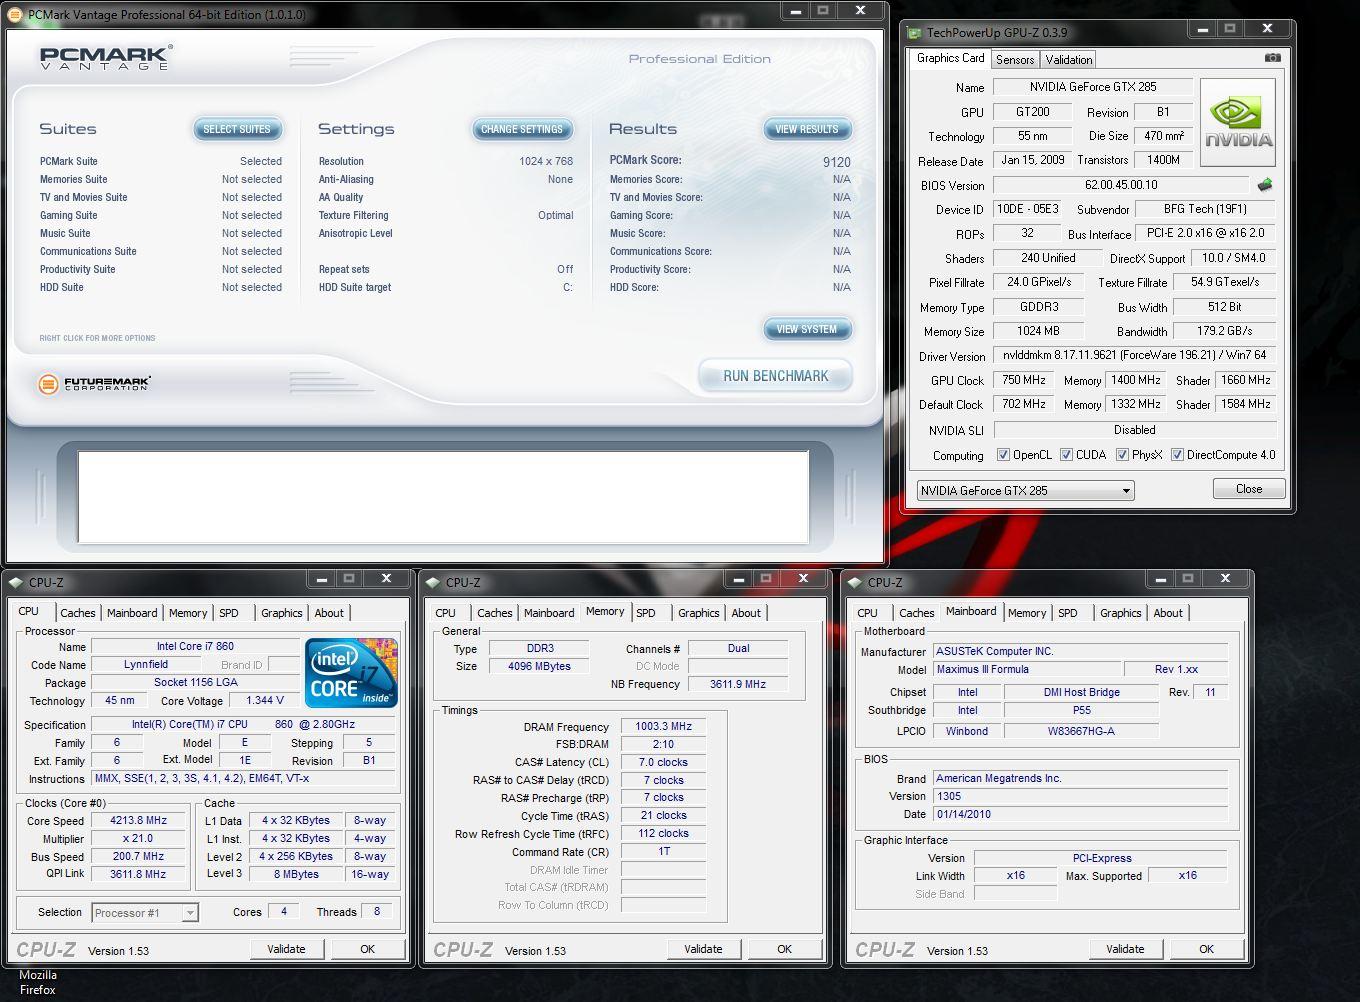Toggle the PhysX checkbox in GPU-Z
The image size is (1360, 1002).
(1122, 455)
